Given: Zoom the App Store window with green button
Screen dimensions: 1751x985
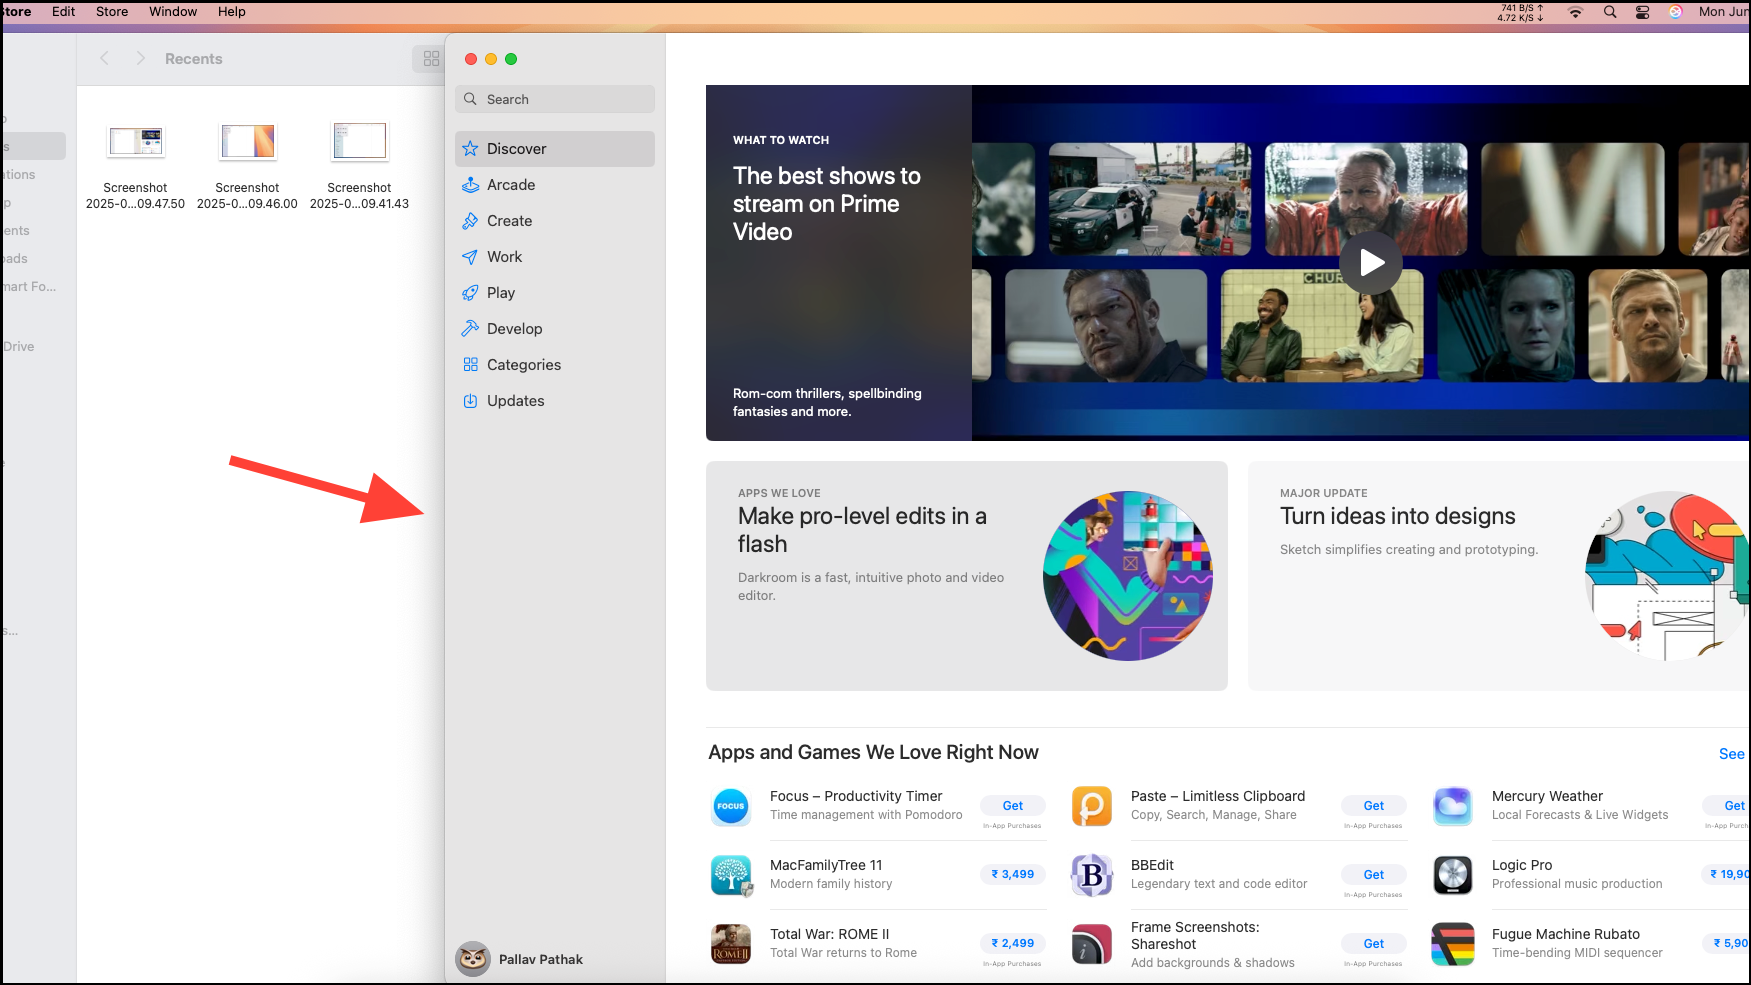Looking at the screenshot, I should pyautogui.click(x=511, y=59).
